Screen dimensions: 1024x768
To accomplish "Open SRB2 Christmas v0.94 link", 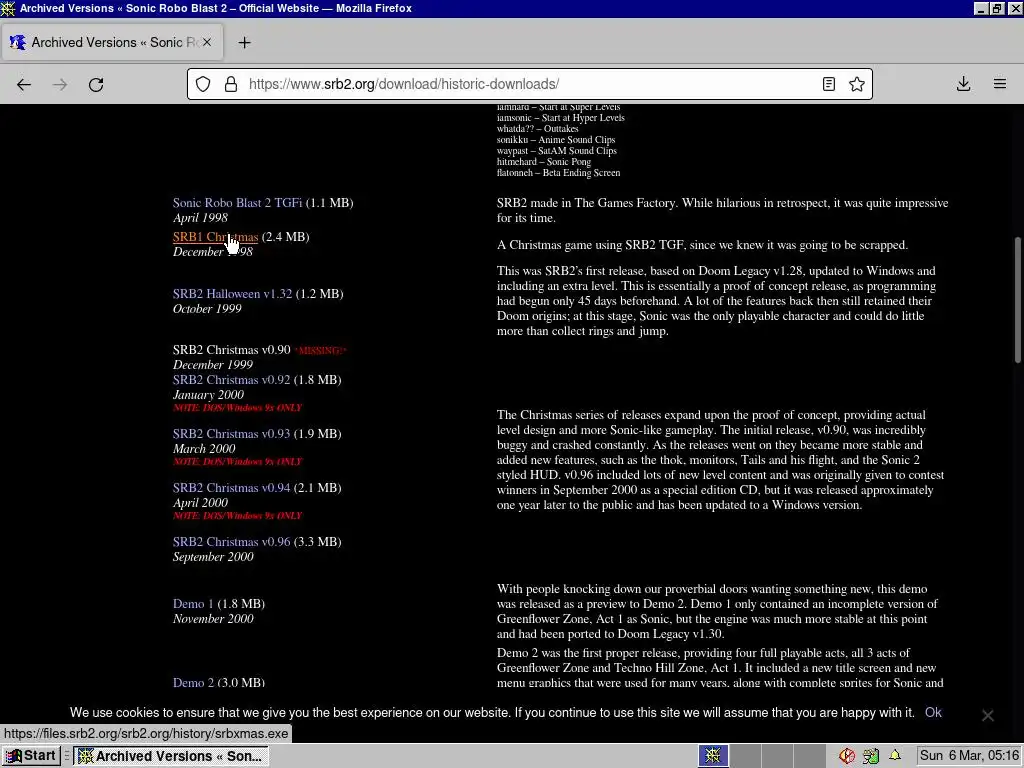I will coord(231,488).
